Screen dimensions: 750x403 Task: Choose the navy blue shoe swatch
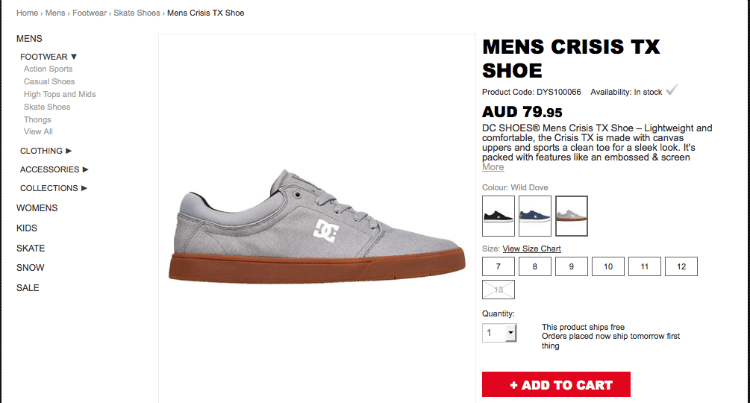click(535, 215)
